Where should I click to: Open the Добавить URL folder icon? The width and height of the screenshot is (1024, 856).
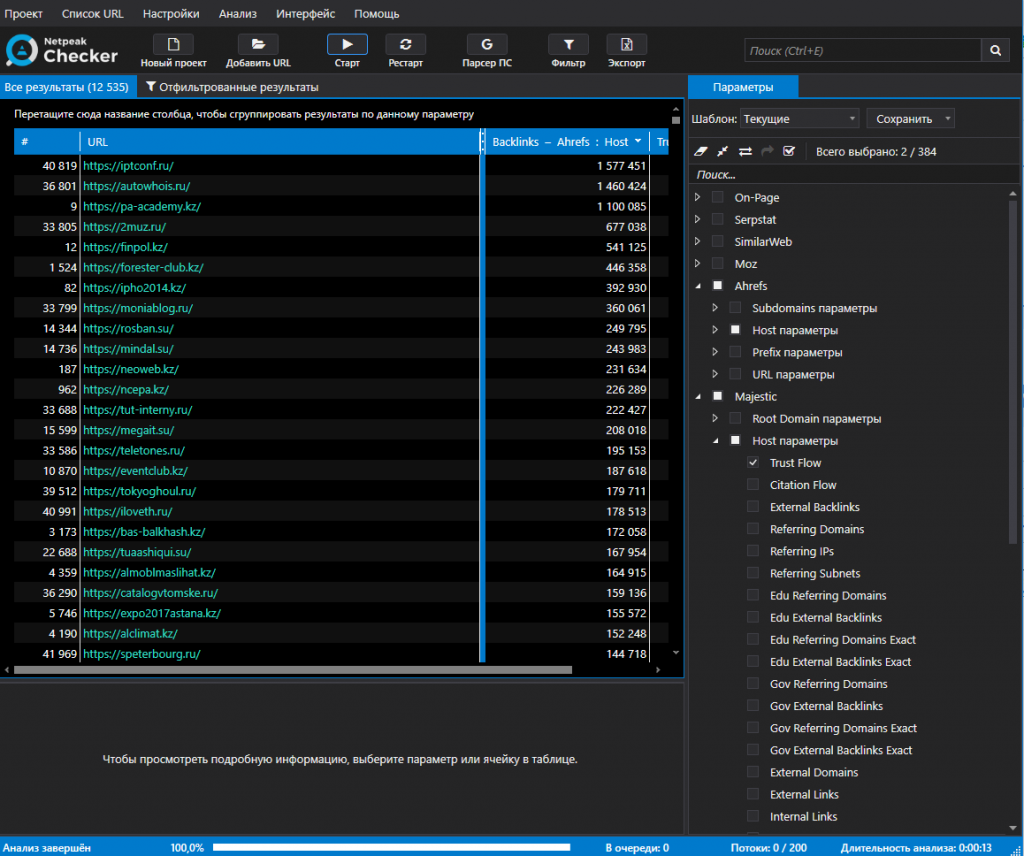[x=258, y=44]
